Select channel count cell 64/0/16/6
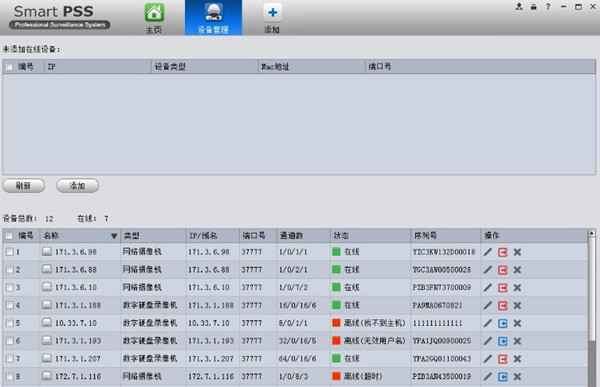 (297, 359)
